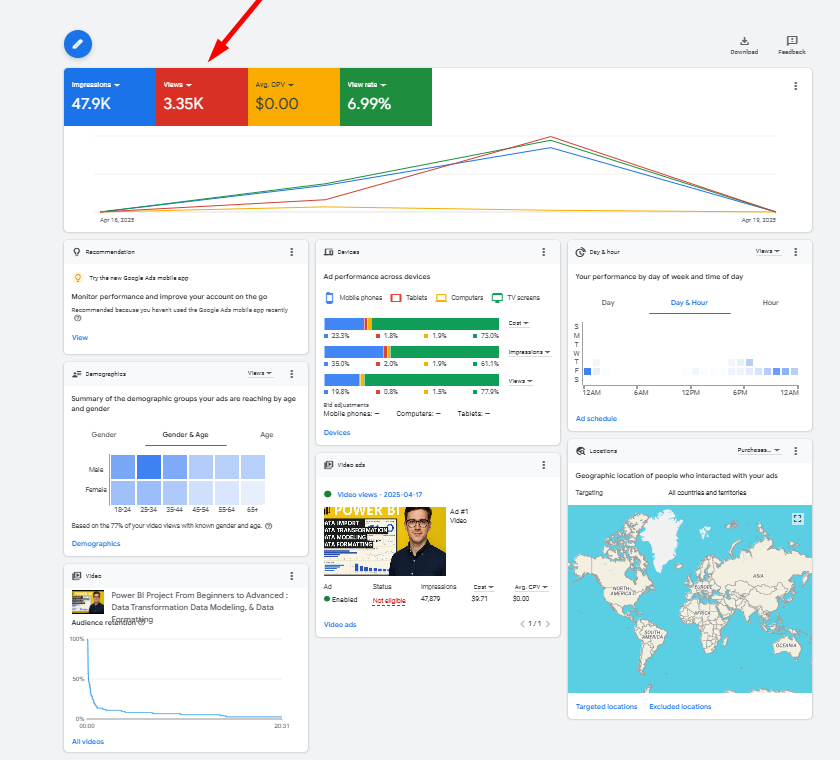Open the Devices card three-dot menu
Screen dimensions: 840x760
[544, 252]
